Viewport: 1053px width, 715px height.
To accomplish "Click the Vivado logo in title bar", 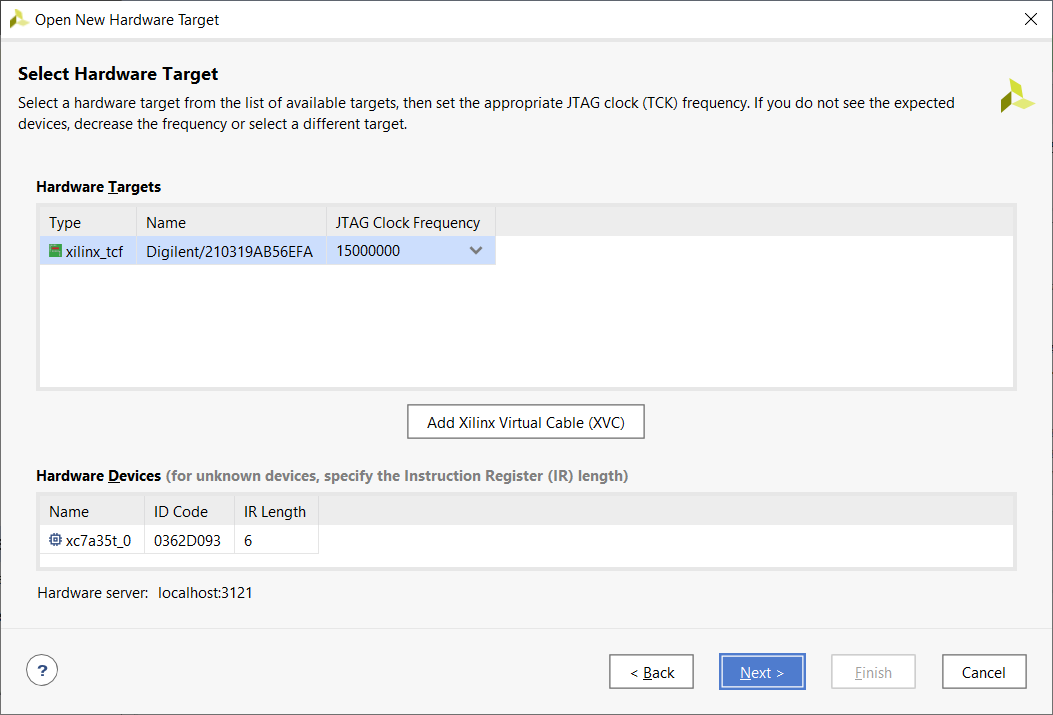I will point(18,19).
